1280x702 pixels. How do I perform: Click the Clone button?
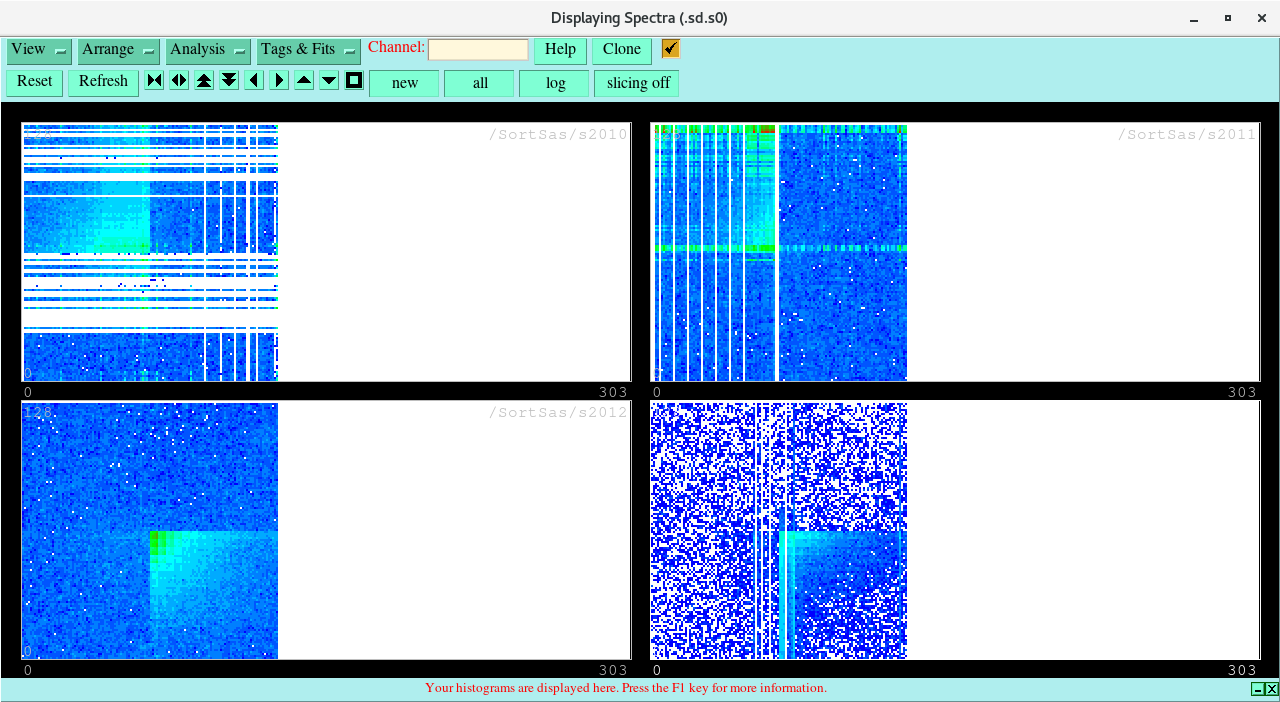(x=621, y=49)
